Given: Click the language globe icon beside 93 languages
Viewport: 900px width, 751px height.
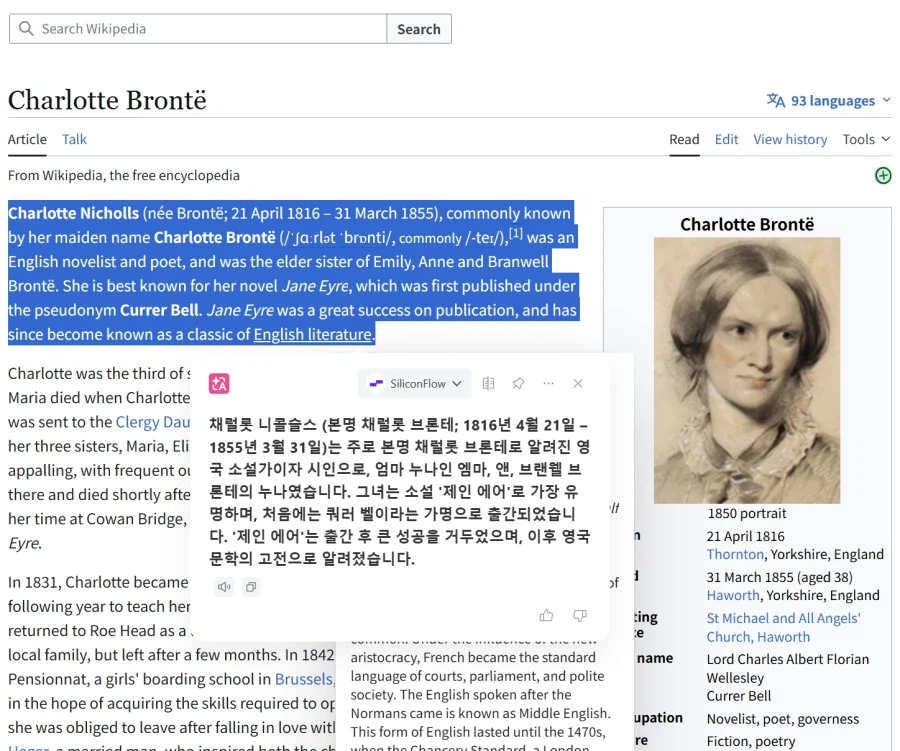Looking at the screenshot, I should [x=775, y=100].
